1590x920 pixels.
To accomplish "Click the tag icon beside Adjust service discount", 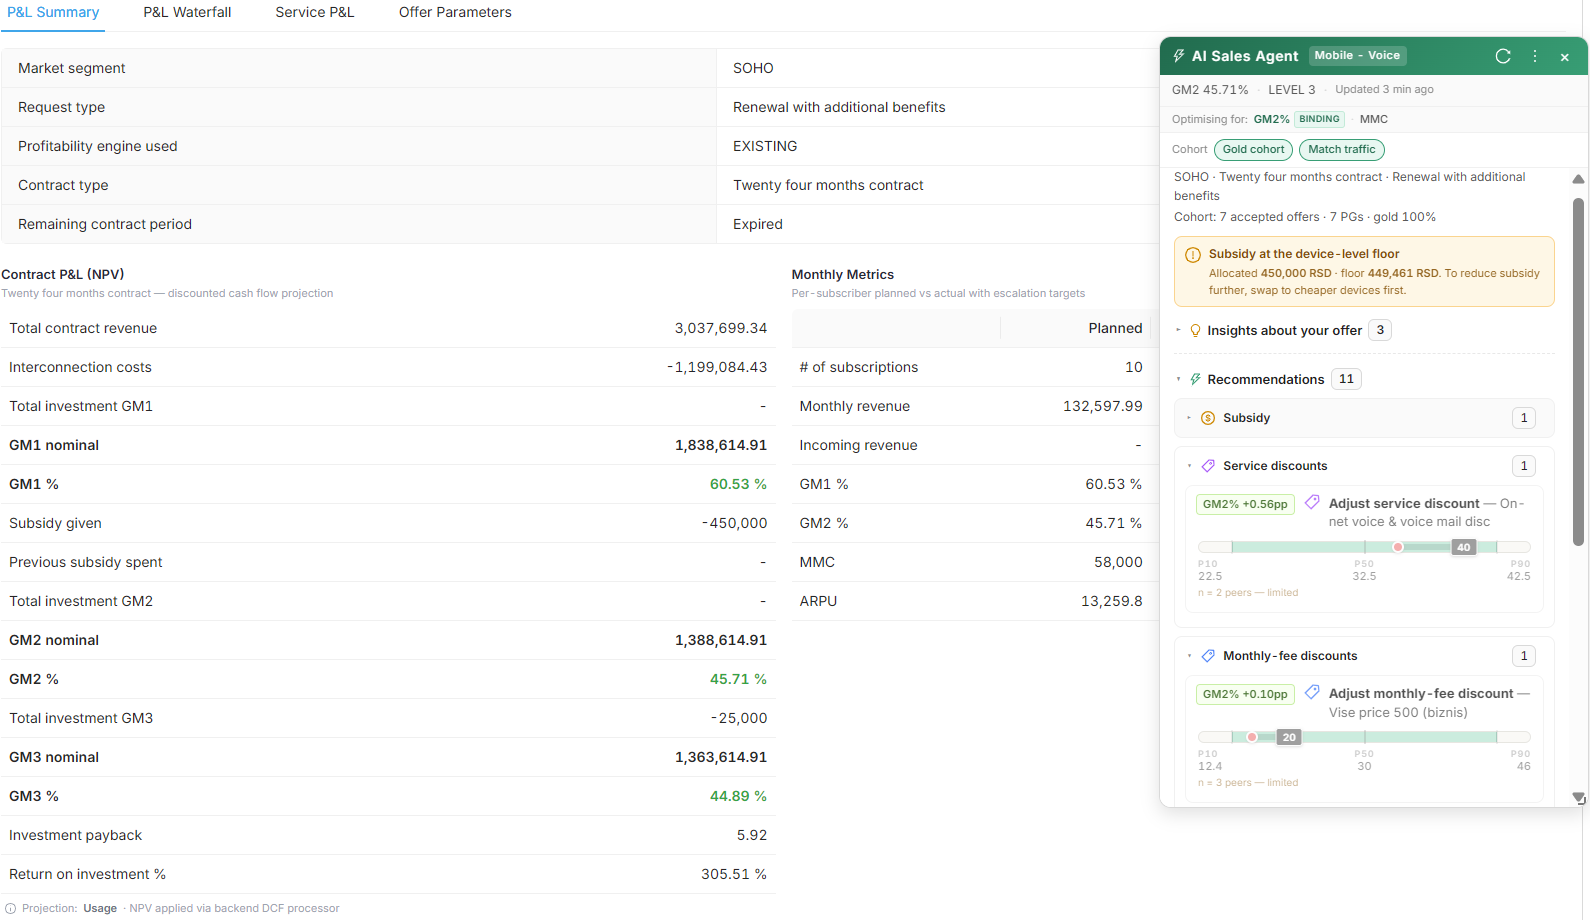I will [1312, 502].
